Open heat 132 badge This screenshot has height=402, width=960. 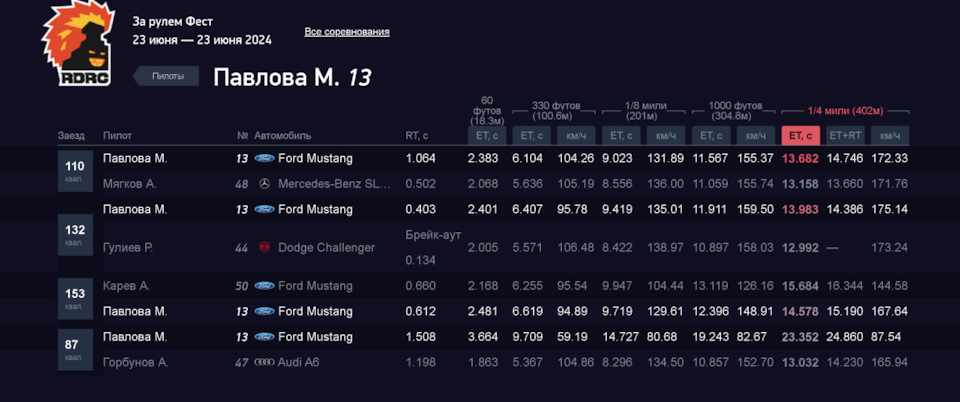pyautogui.click(x=75, y=235)
